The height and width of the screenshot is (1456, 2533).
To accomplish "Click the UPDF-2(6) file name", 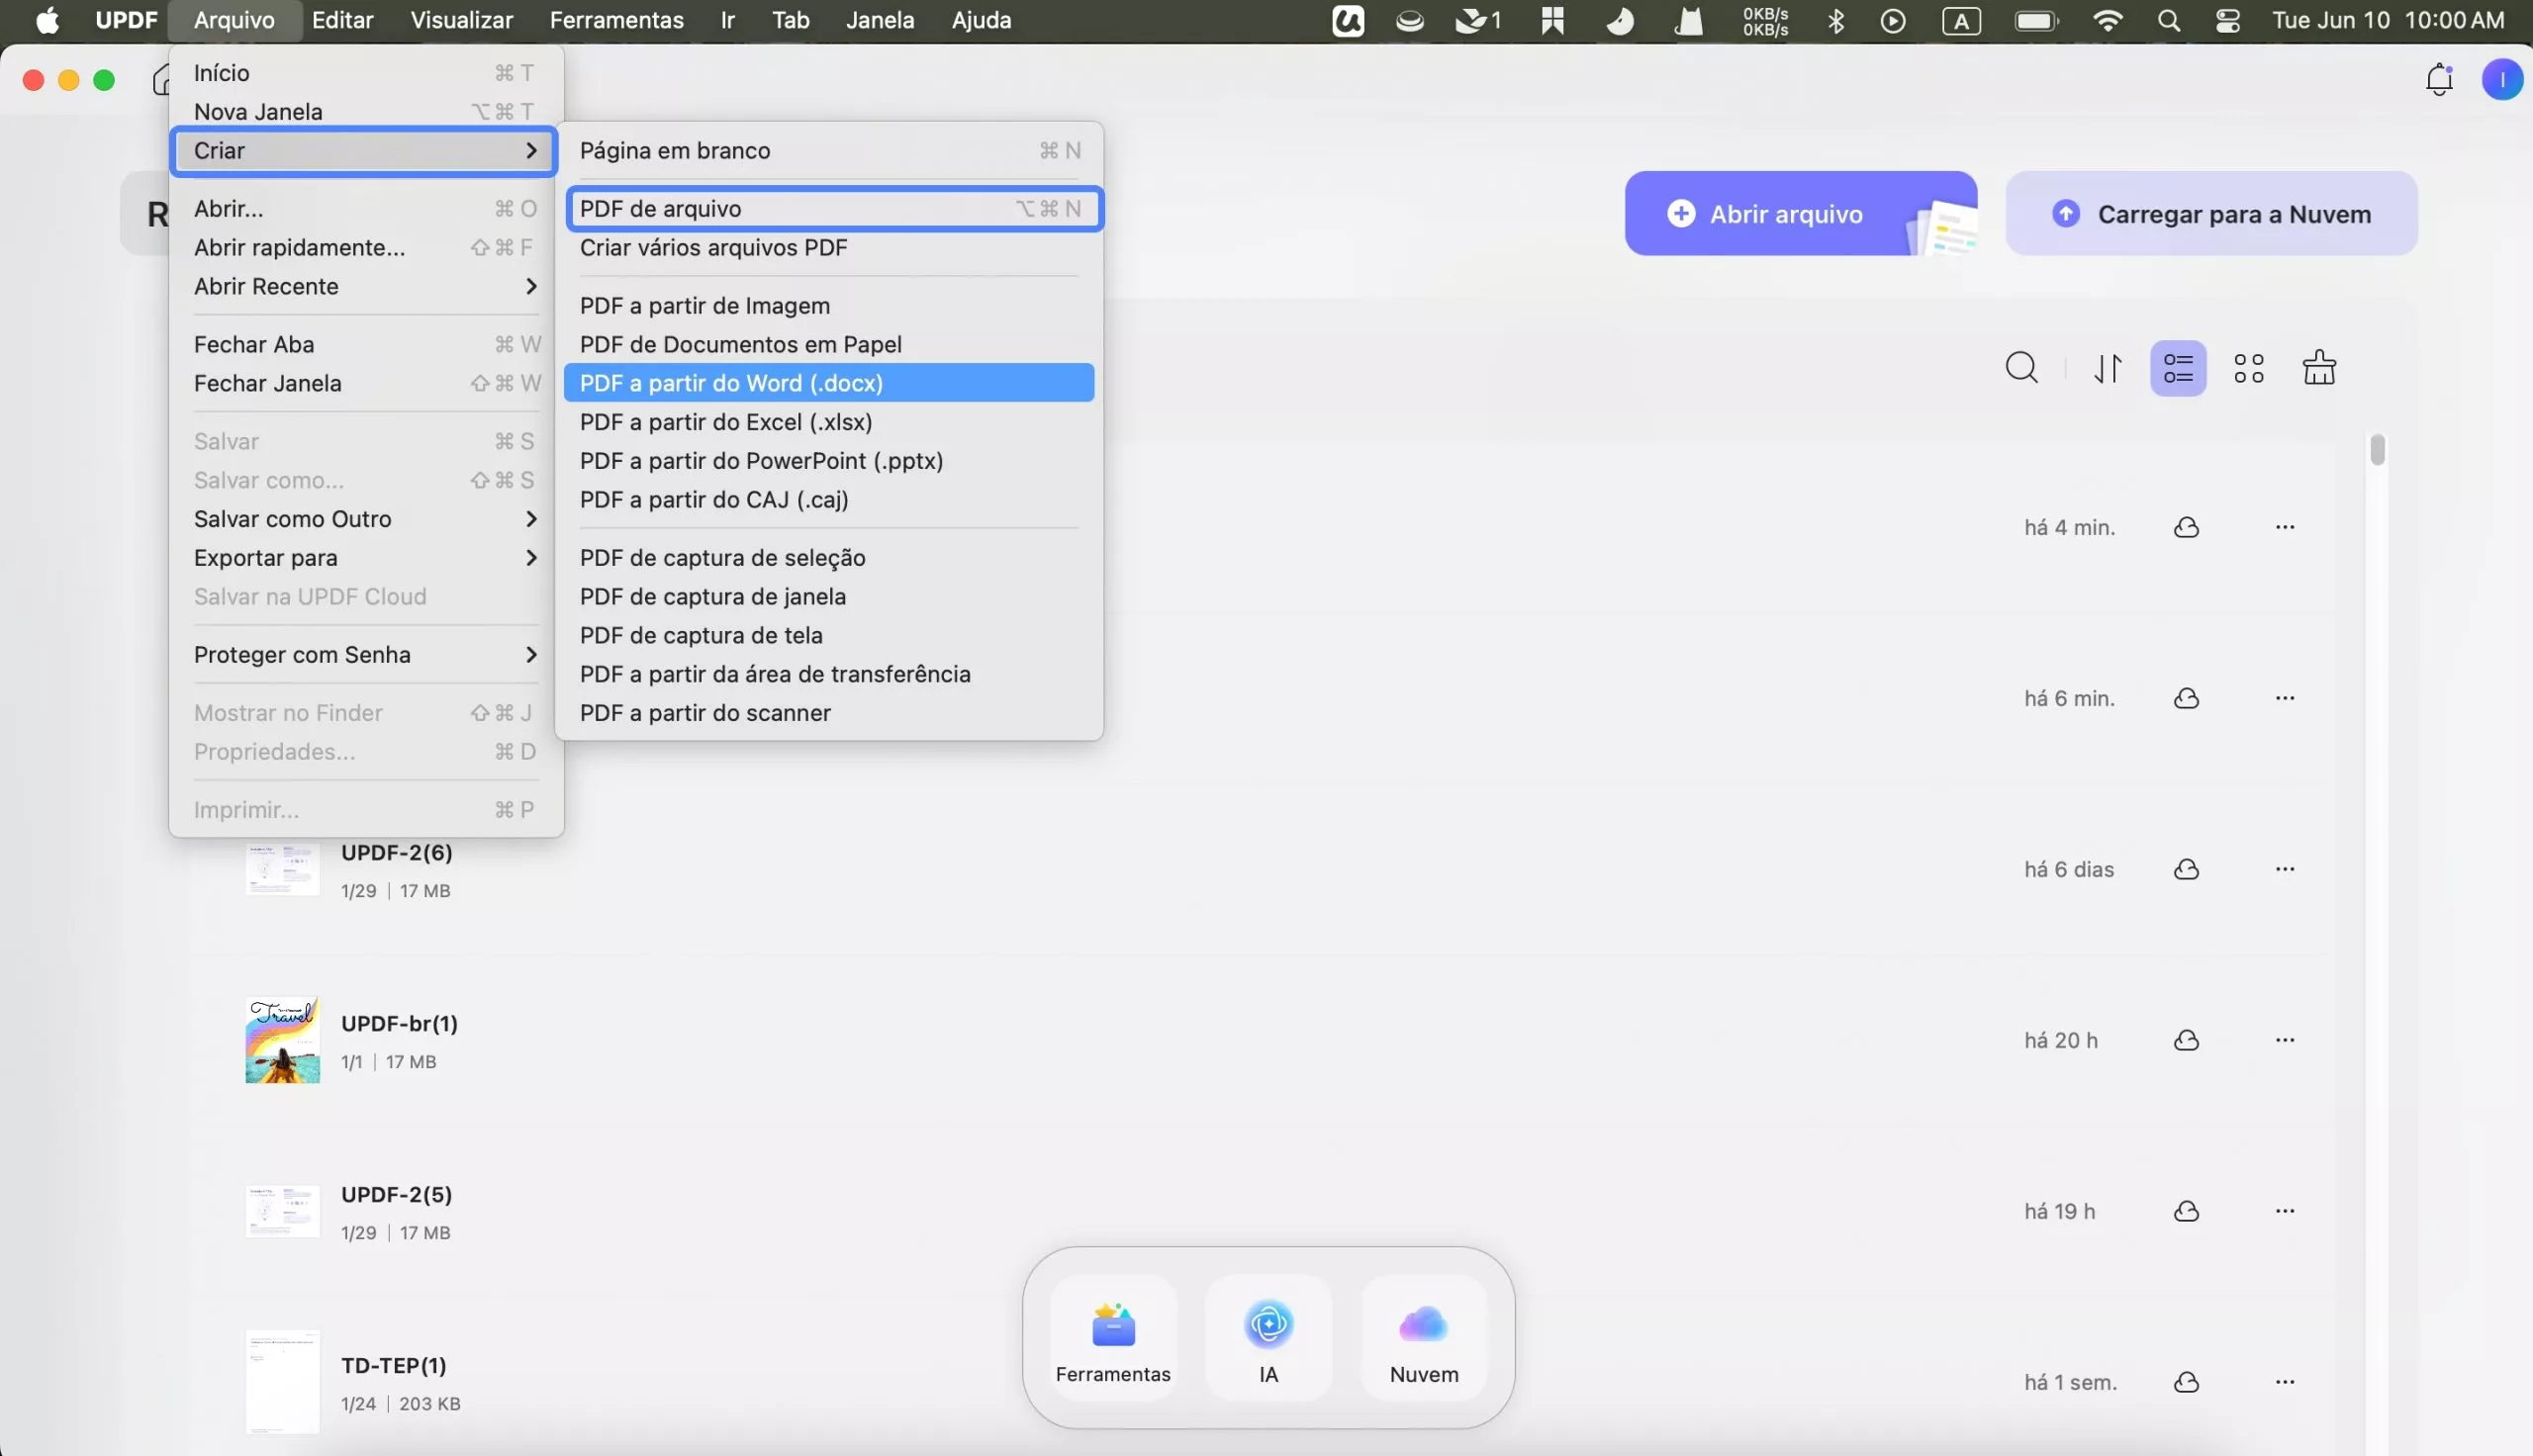I will pos(396,853).
